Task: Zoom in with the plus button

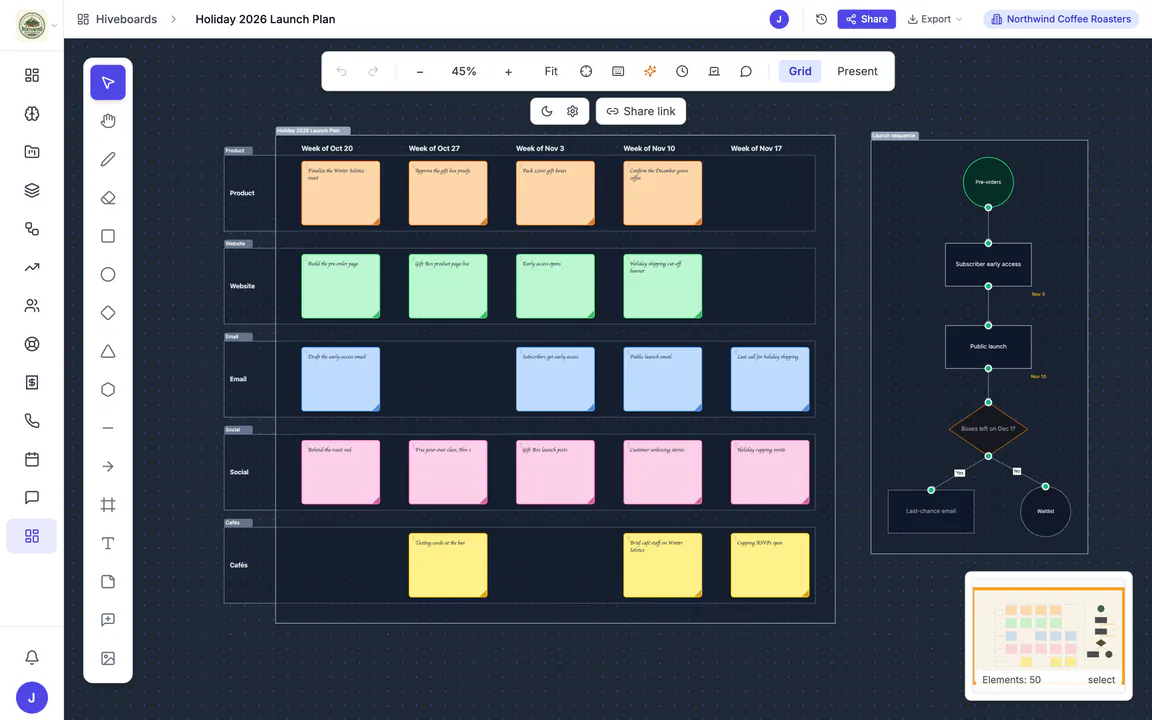Action: coord(508,71)
